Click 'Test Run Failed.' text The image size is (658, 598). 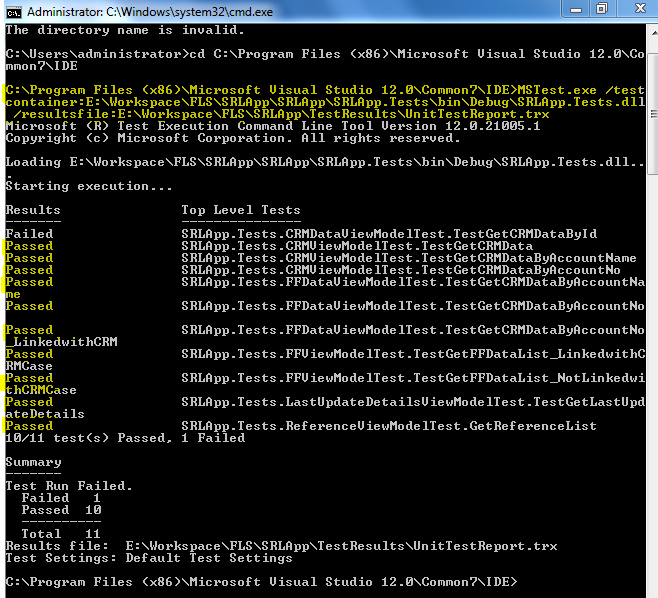click(69, 486)
